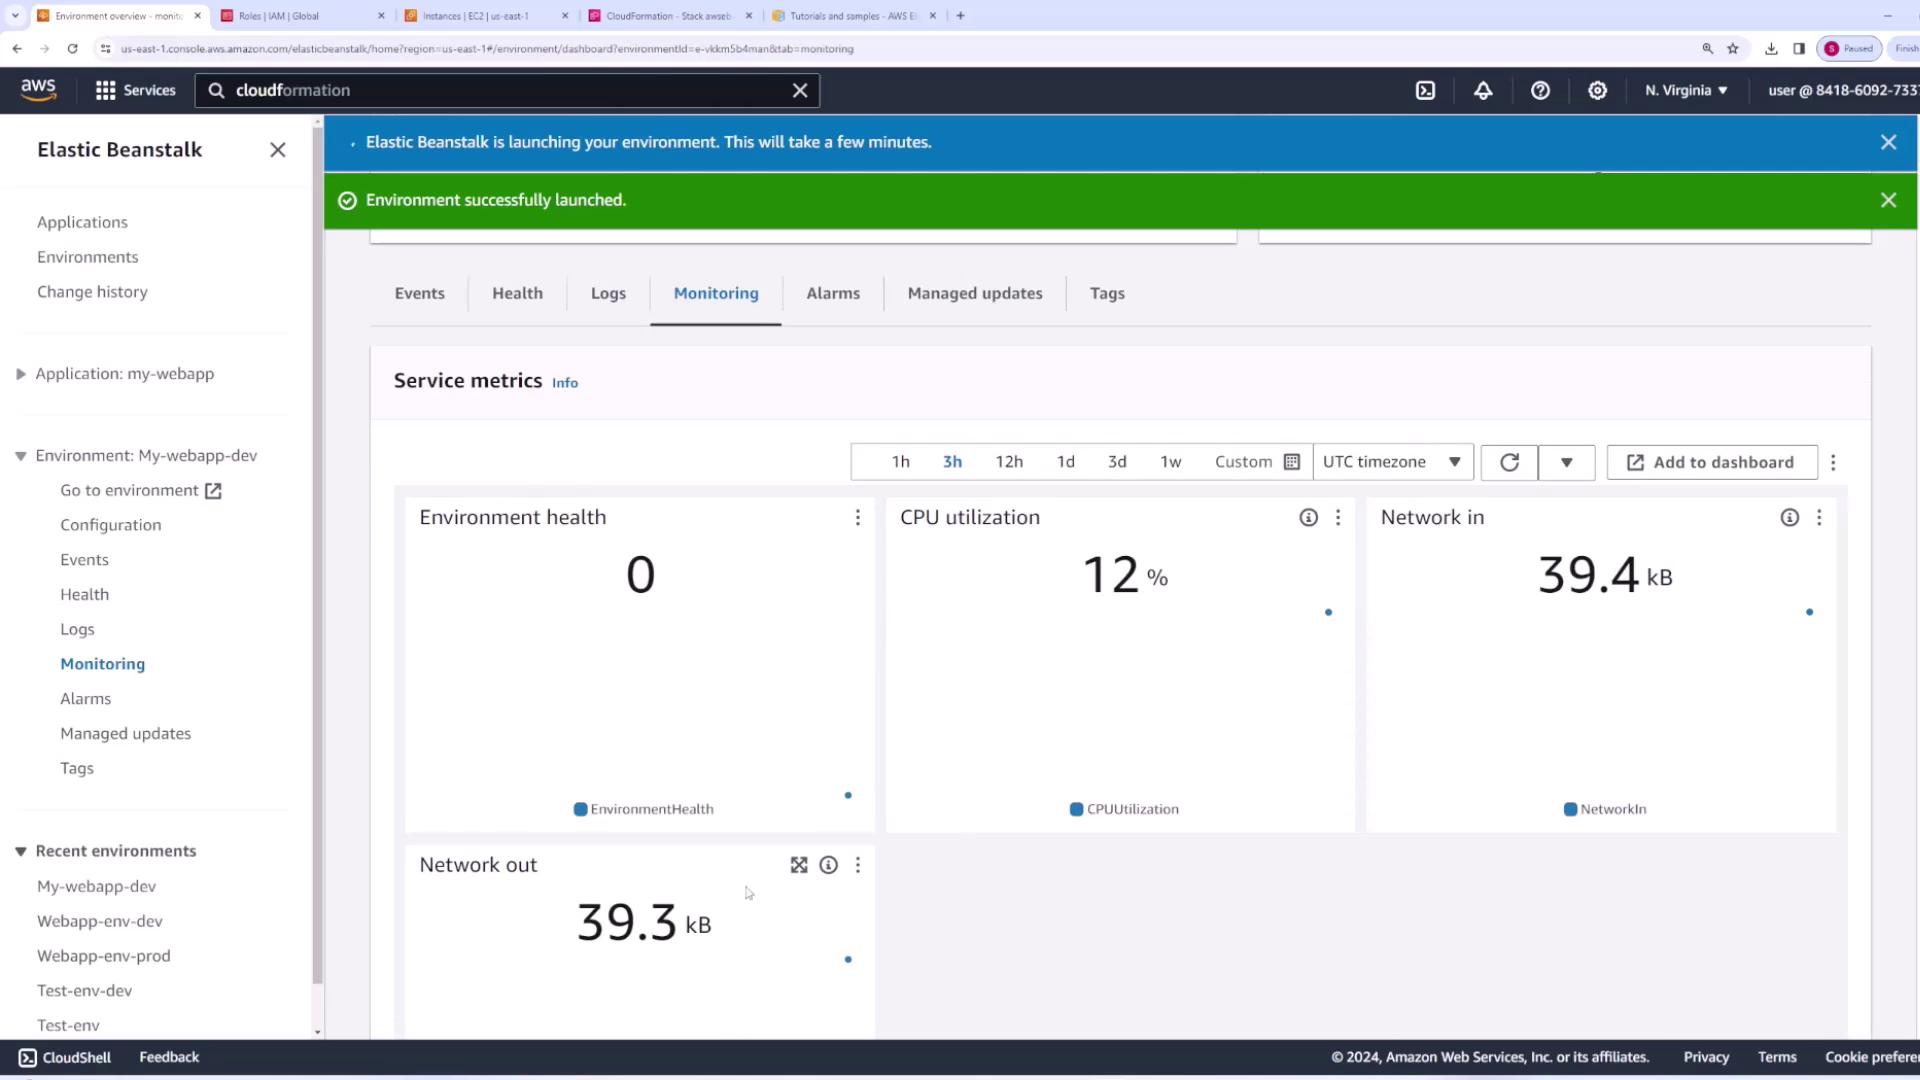The image size is (1920, 1080).
Task: Show CPU utilization info icon
Action: tap(1308, 517)
